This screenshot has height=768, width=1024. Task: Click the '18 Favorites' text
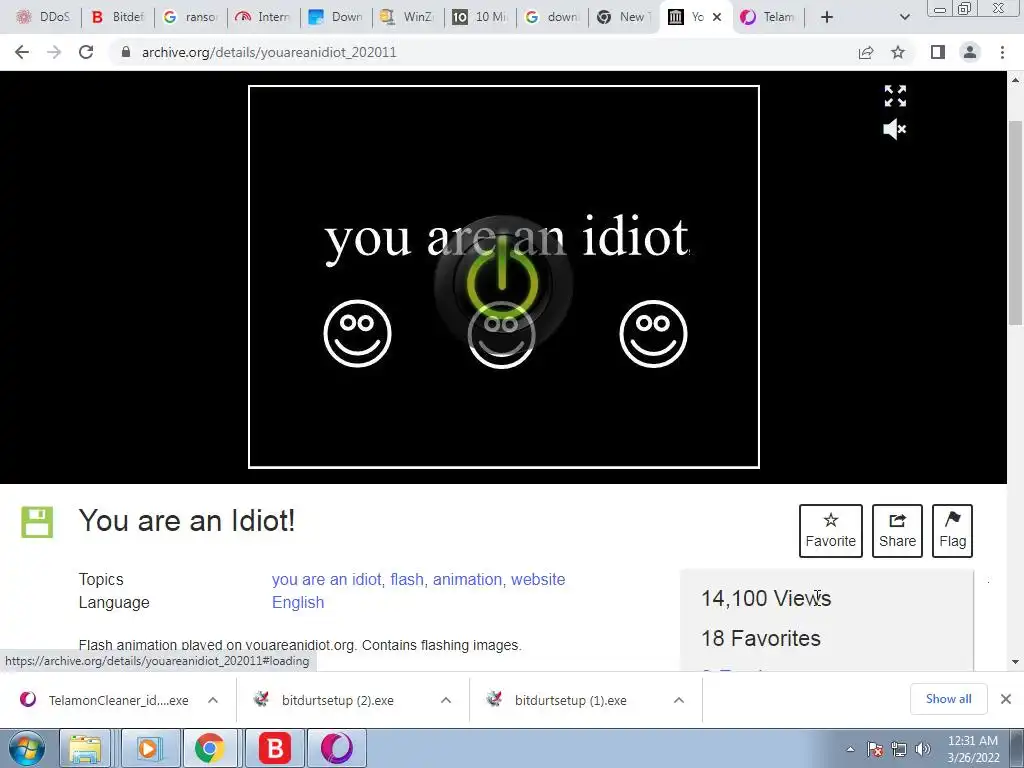click(761, 638)
